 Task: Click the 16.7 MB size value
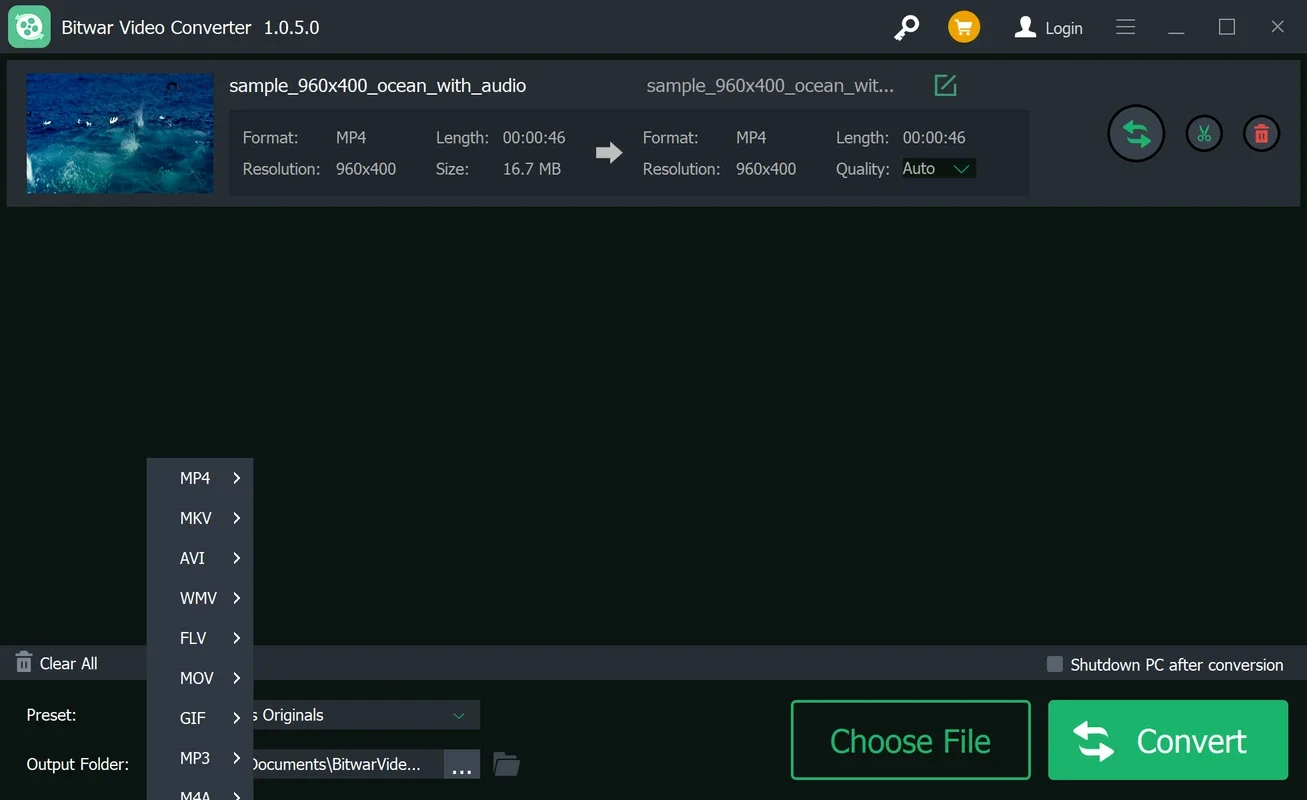tap(532, 169)
